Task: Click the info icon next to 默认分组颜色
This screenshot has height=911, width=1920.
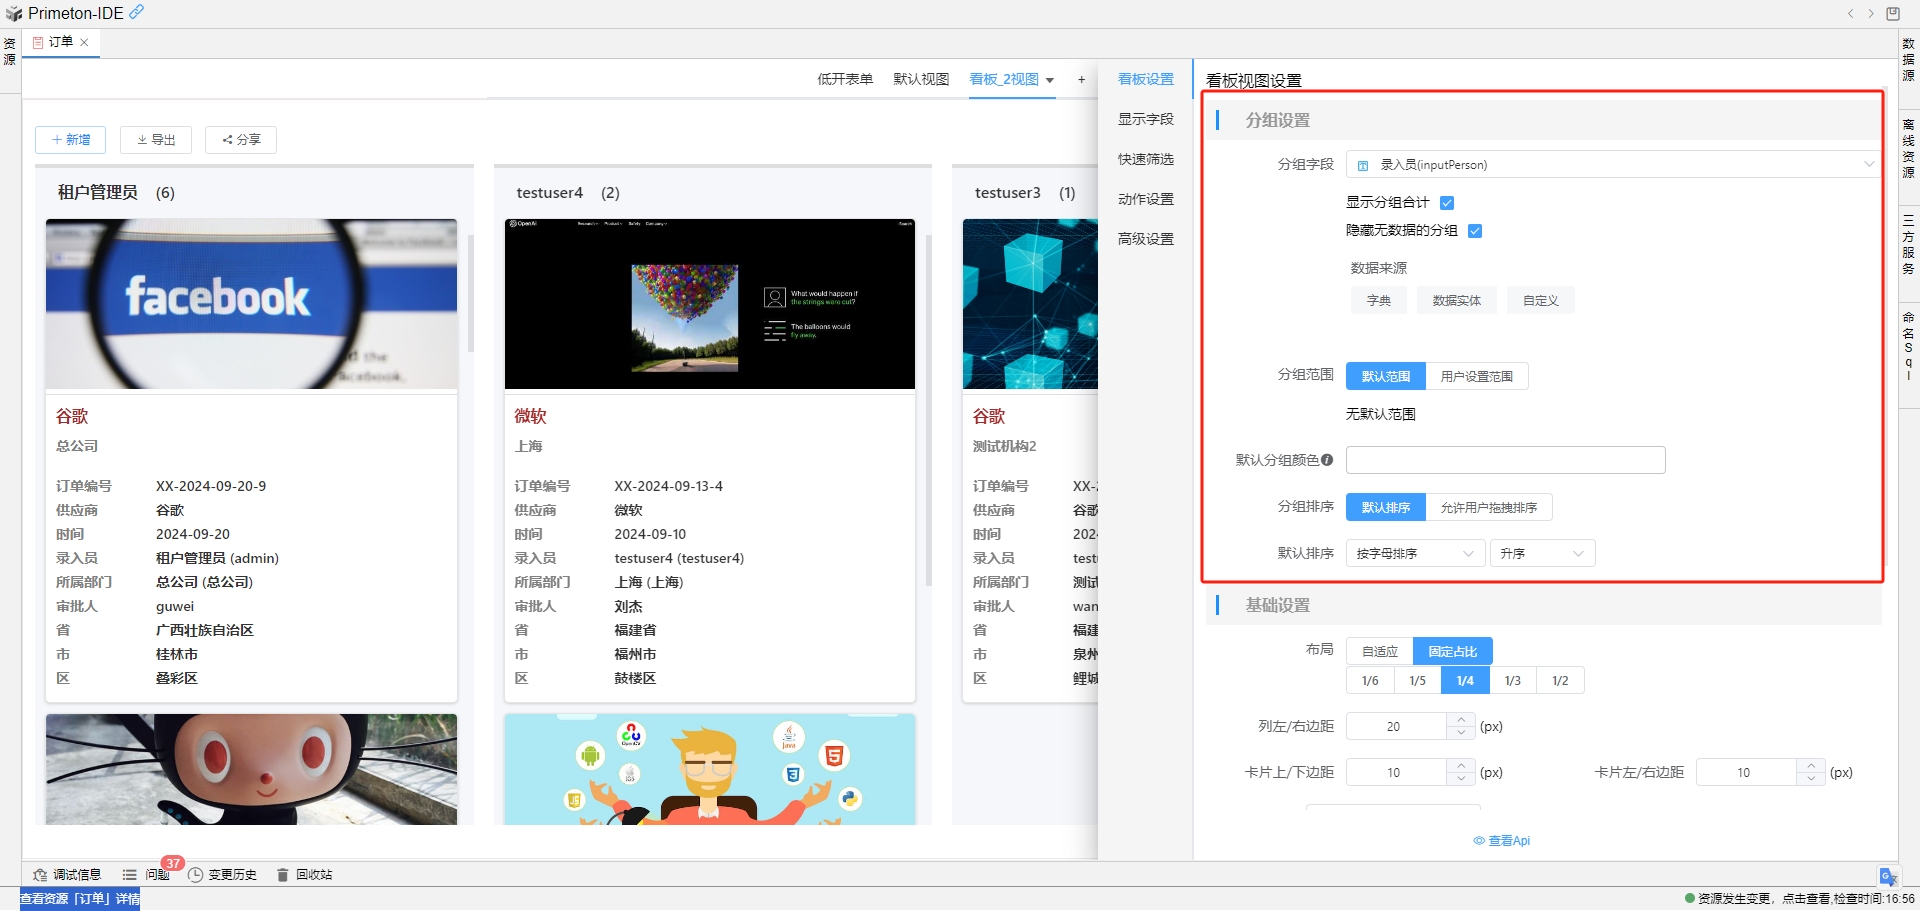Action: 1327,460
